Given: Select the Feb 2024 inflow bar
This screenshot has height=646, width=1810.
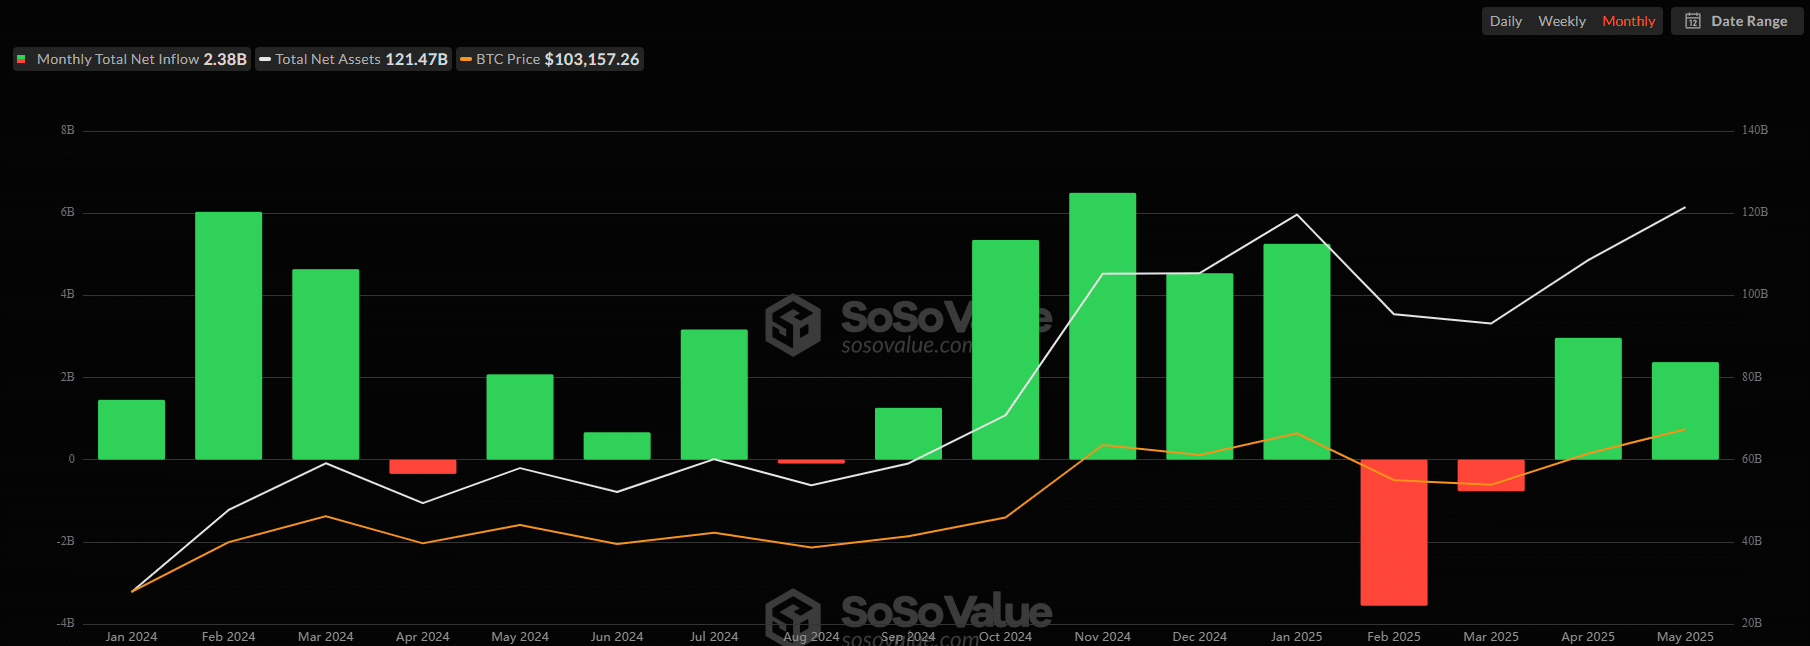Looking at the screenshot, I should [228, 336].
